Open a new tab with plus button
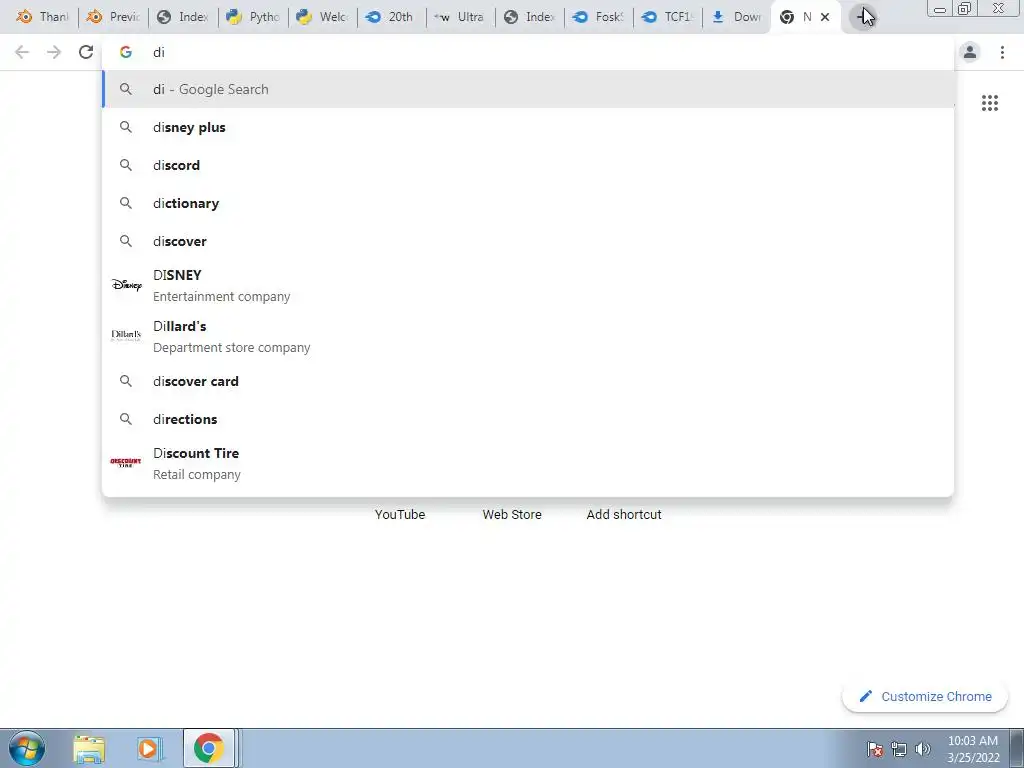Image resolution: width=1024 pixels, height=768 pixels. pos(863,16)
